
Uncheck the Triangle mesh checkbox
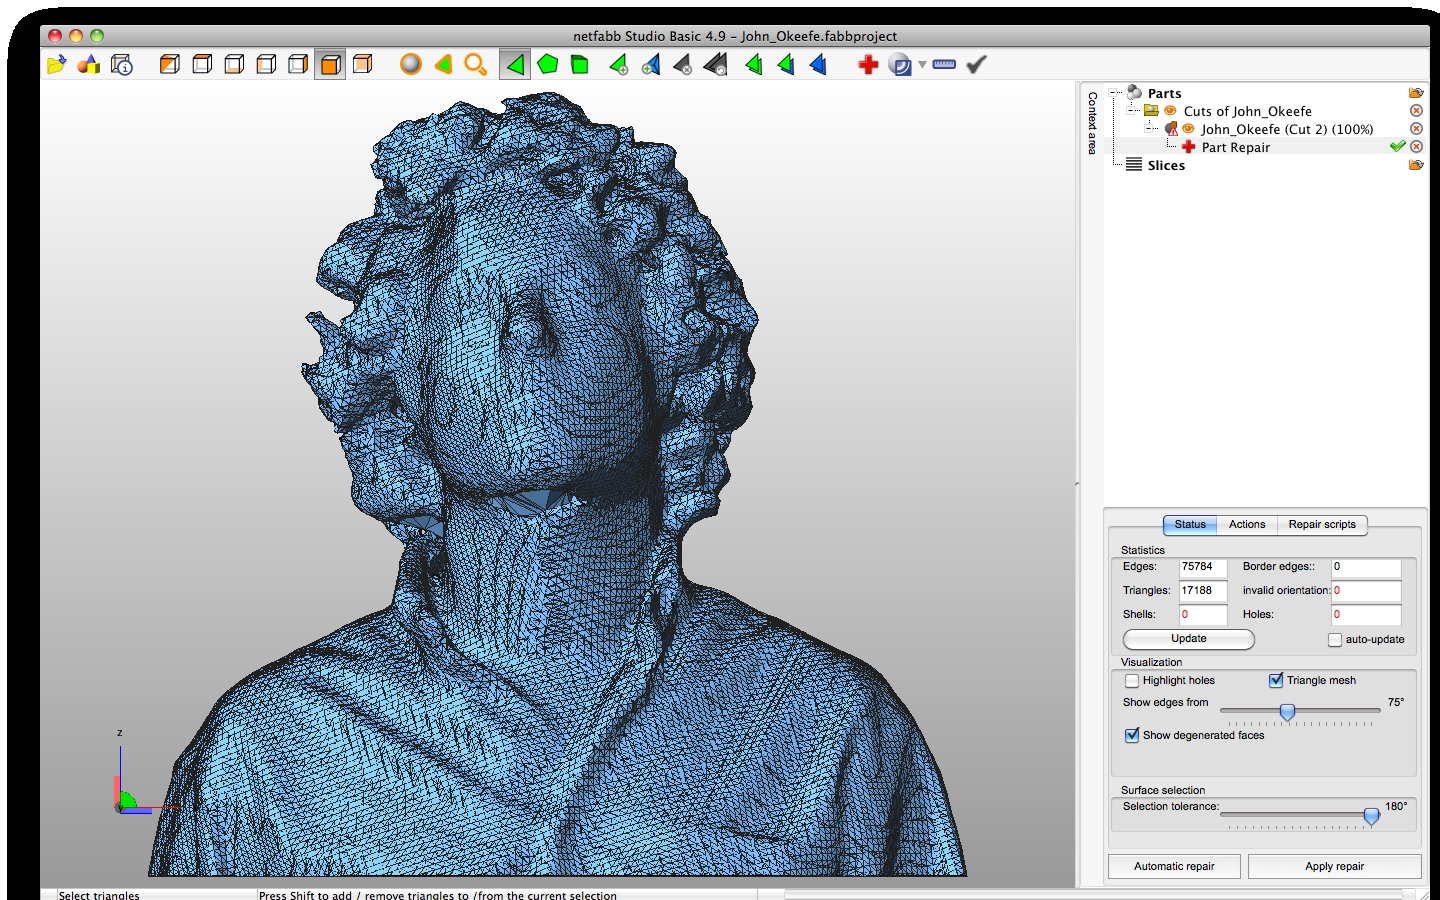(1276, 681)
